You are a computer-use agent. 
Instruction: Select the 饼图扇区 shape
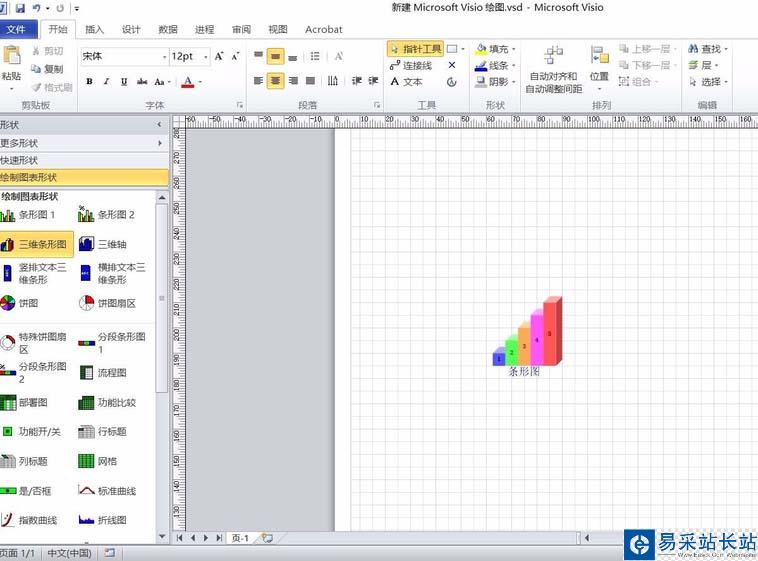(x=107, y=303)
